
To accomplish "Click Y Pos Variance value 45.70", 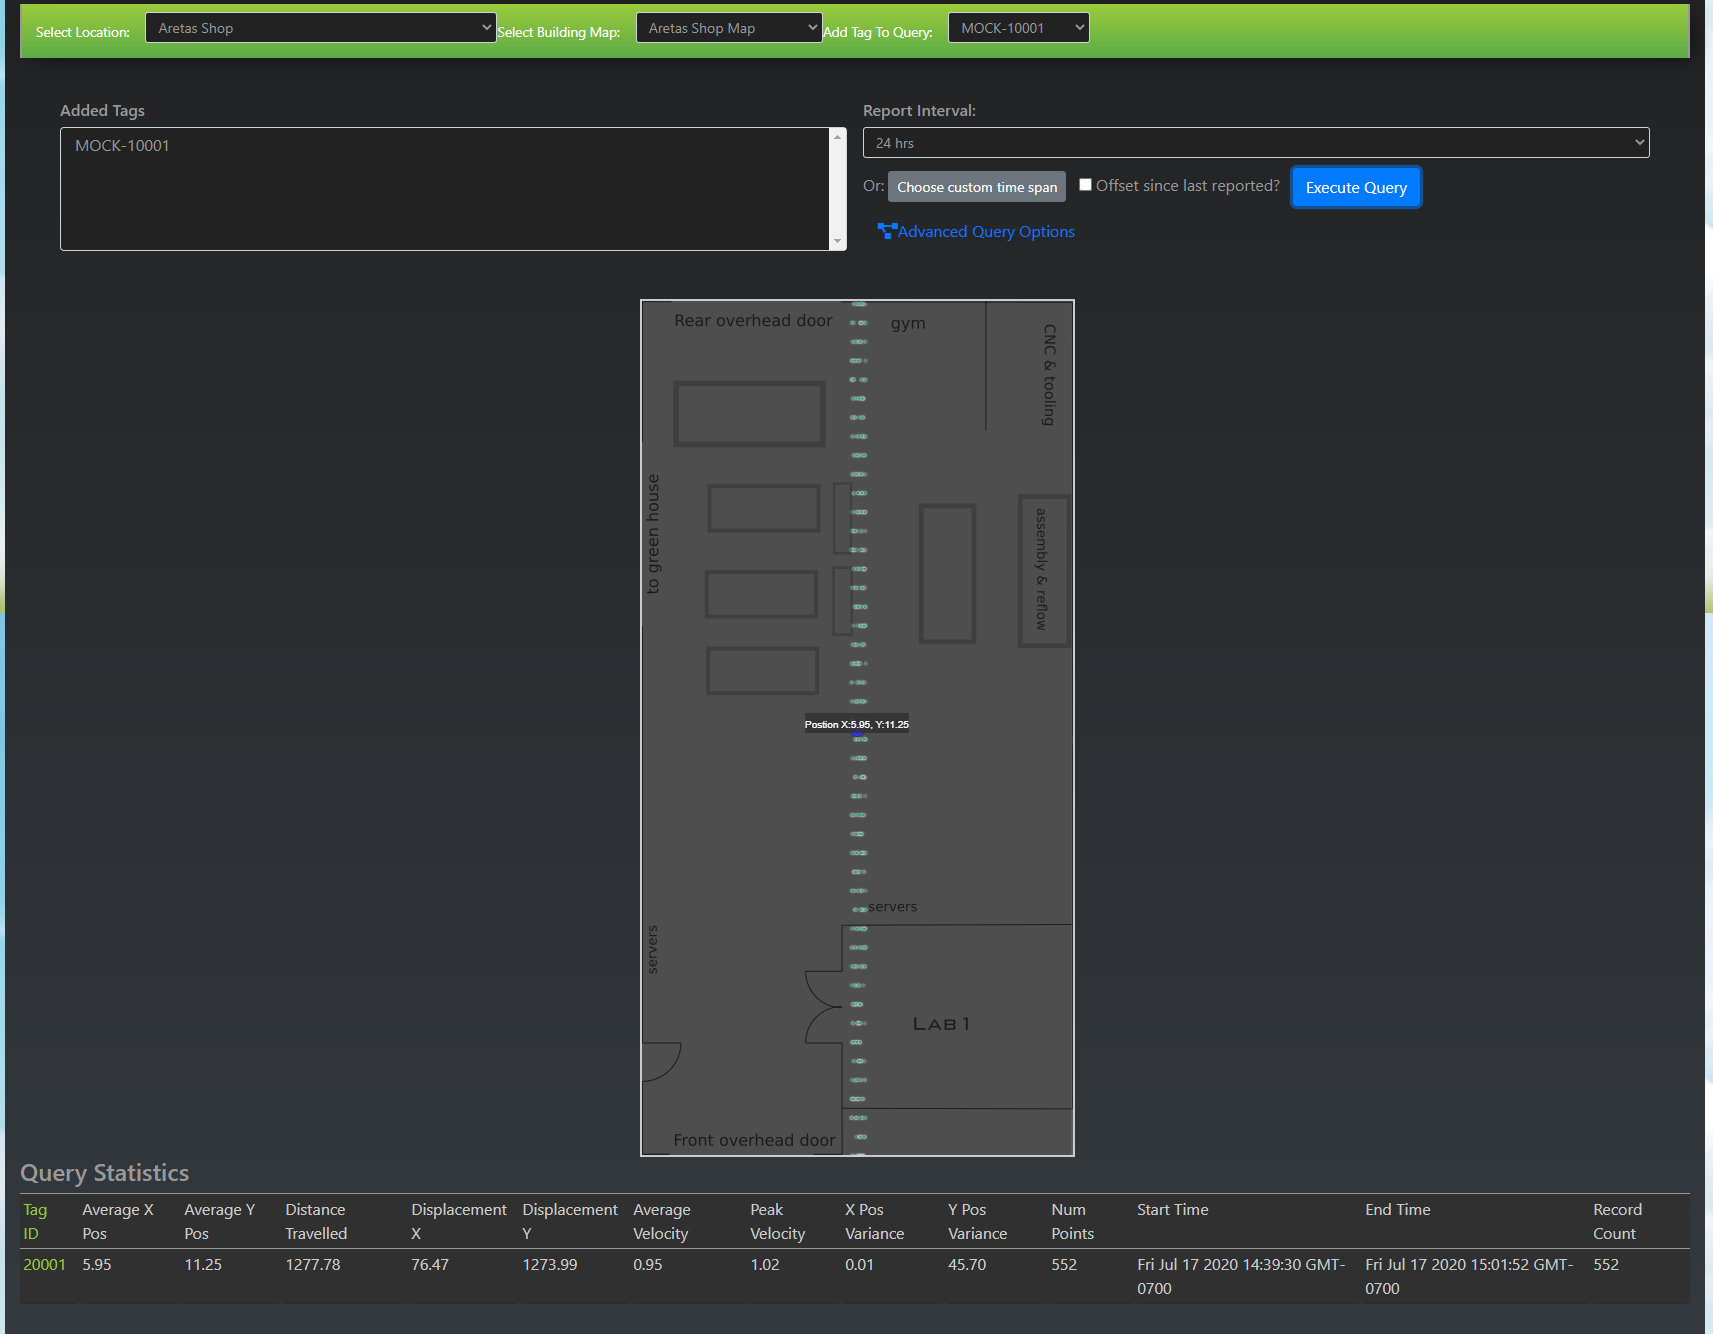I will 967,1265.
